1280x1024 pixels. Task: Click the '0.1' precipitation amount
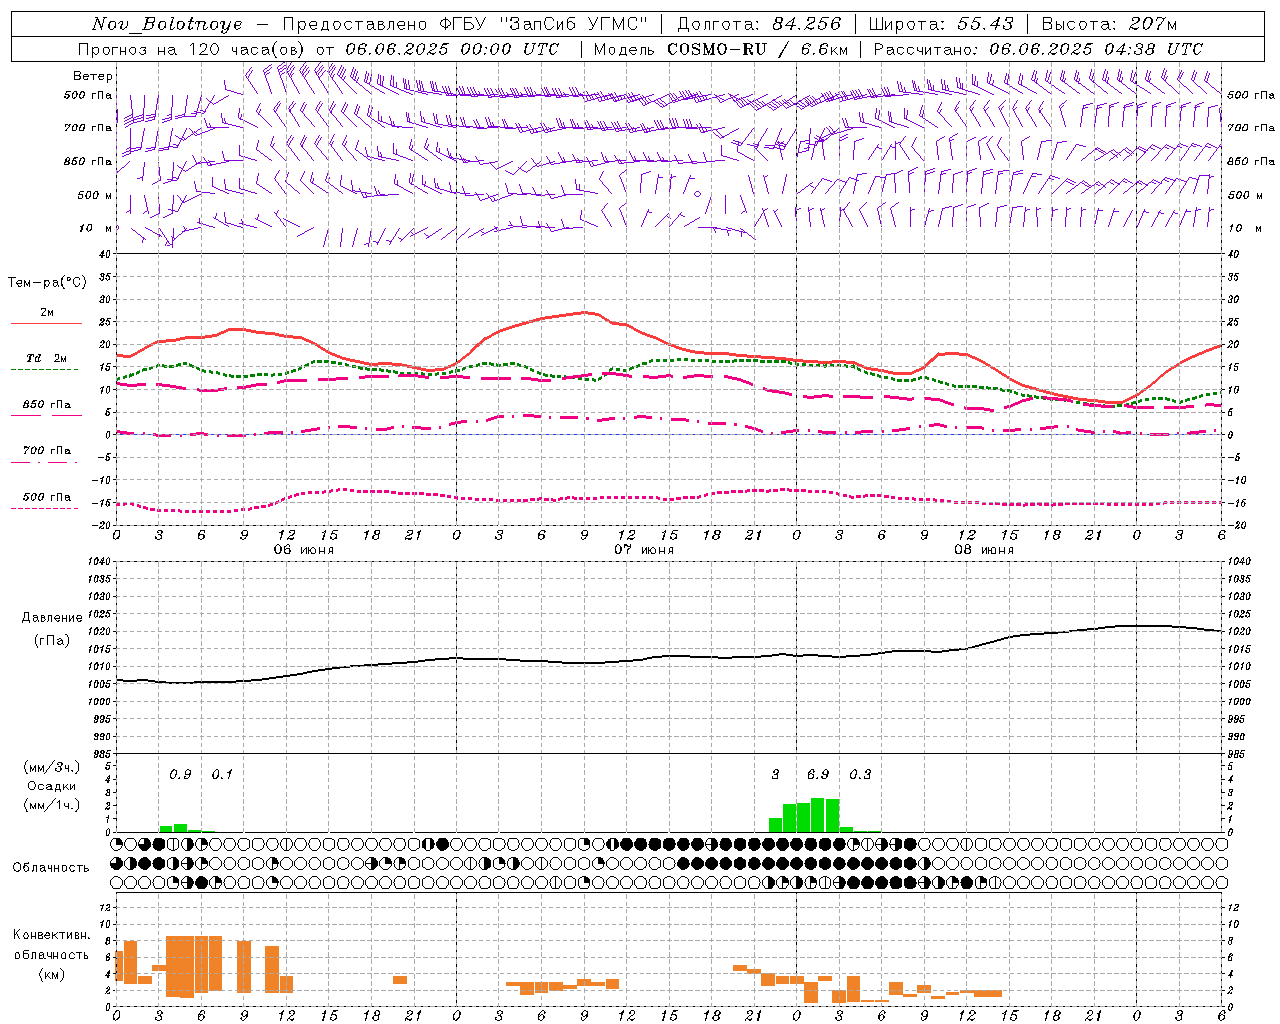click(x=222, y=775)
